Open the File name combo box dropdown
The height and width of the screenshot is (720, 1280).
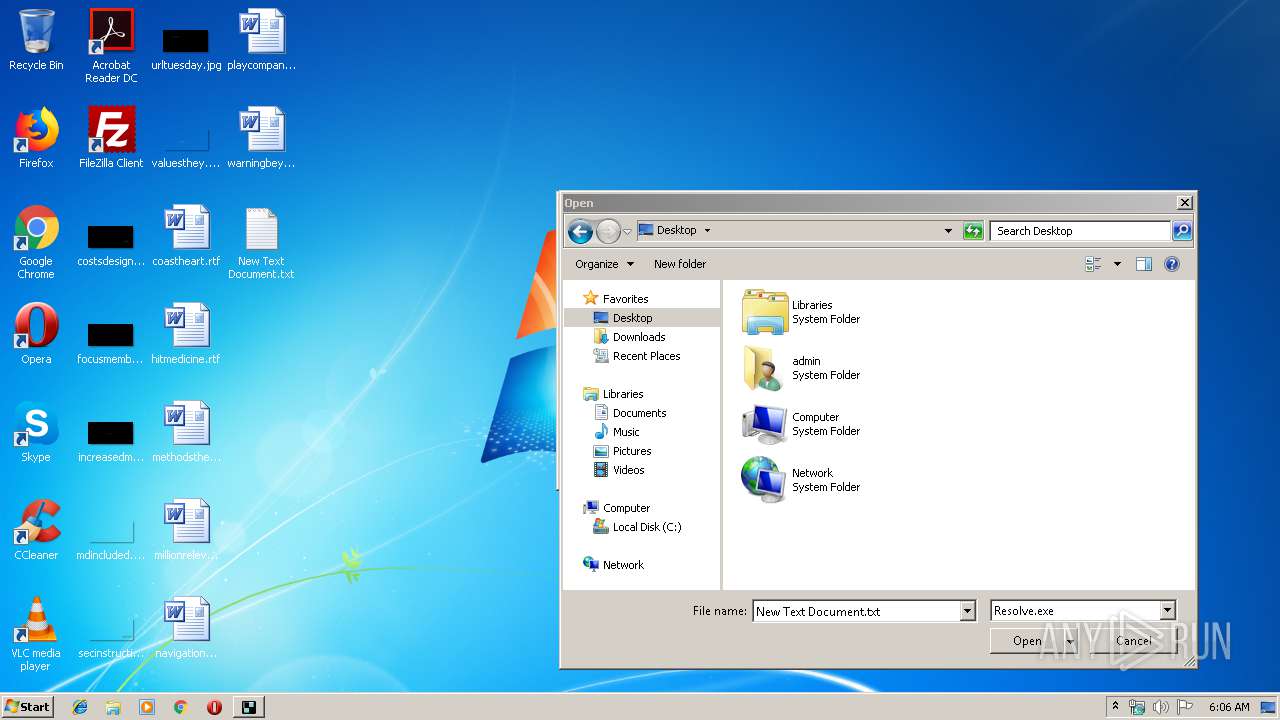tap(967, 611)
